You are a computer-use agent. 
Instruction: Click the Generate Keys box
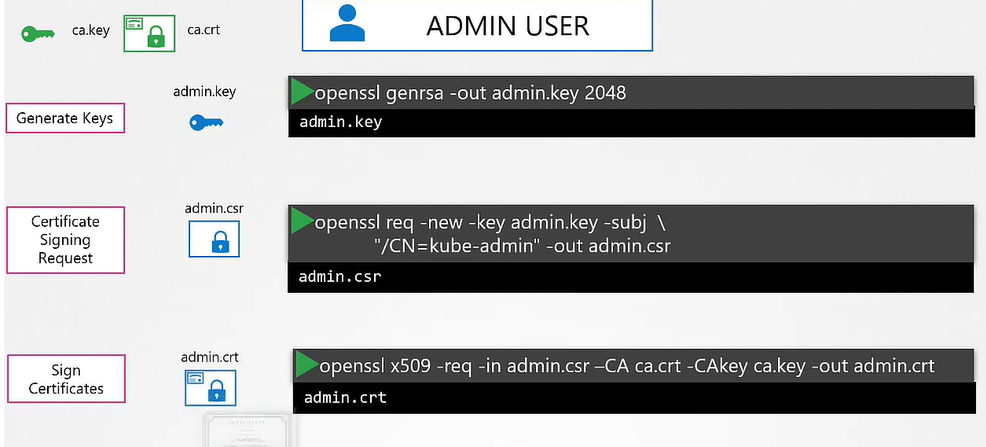[64, 118]
